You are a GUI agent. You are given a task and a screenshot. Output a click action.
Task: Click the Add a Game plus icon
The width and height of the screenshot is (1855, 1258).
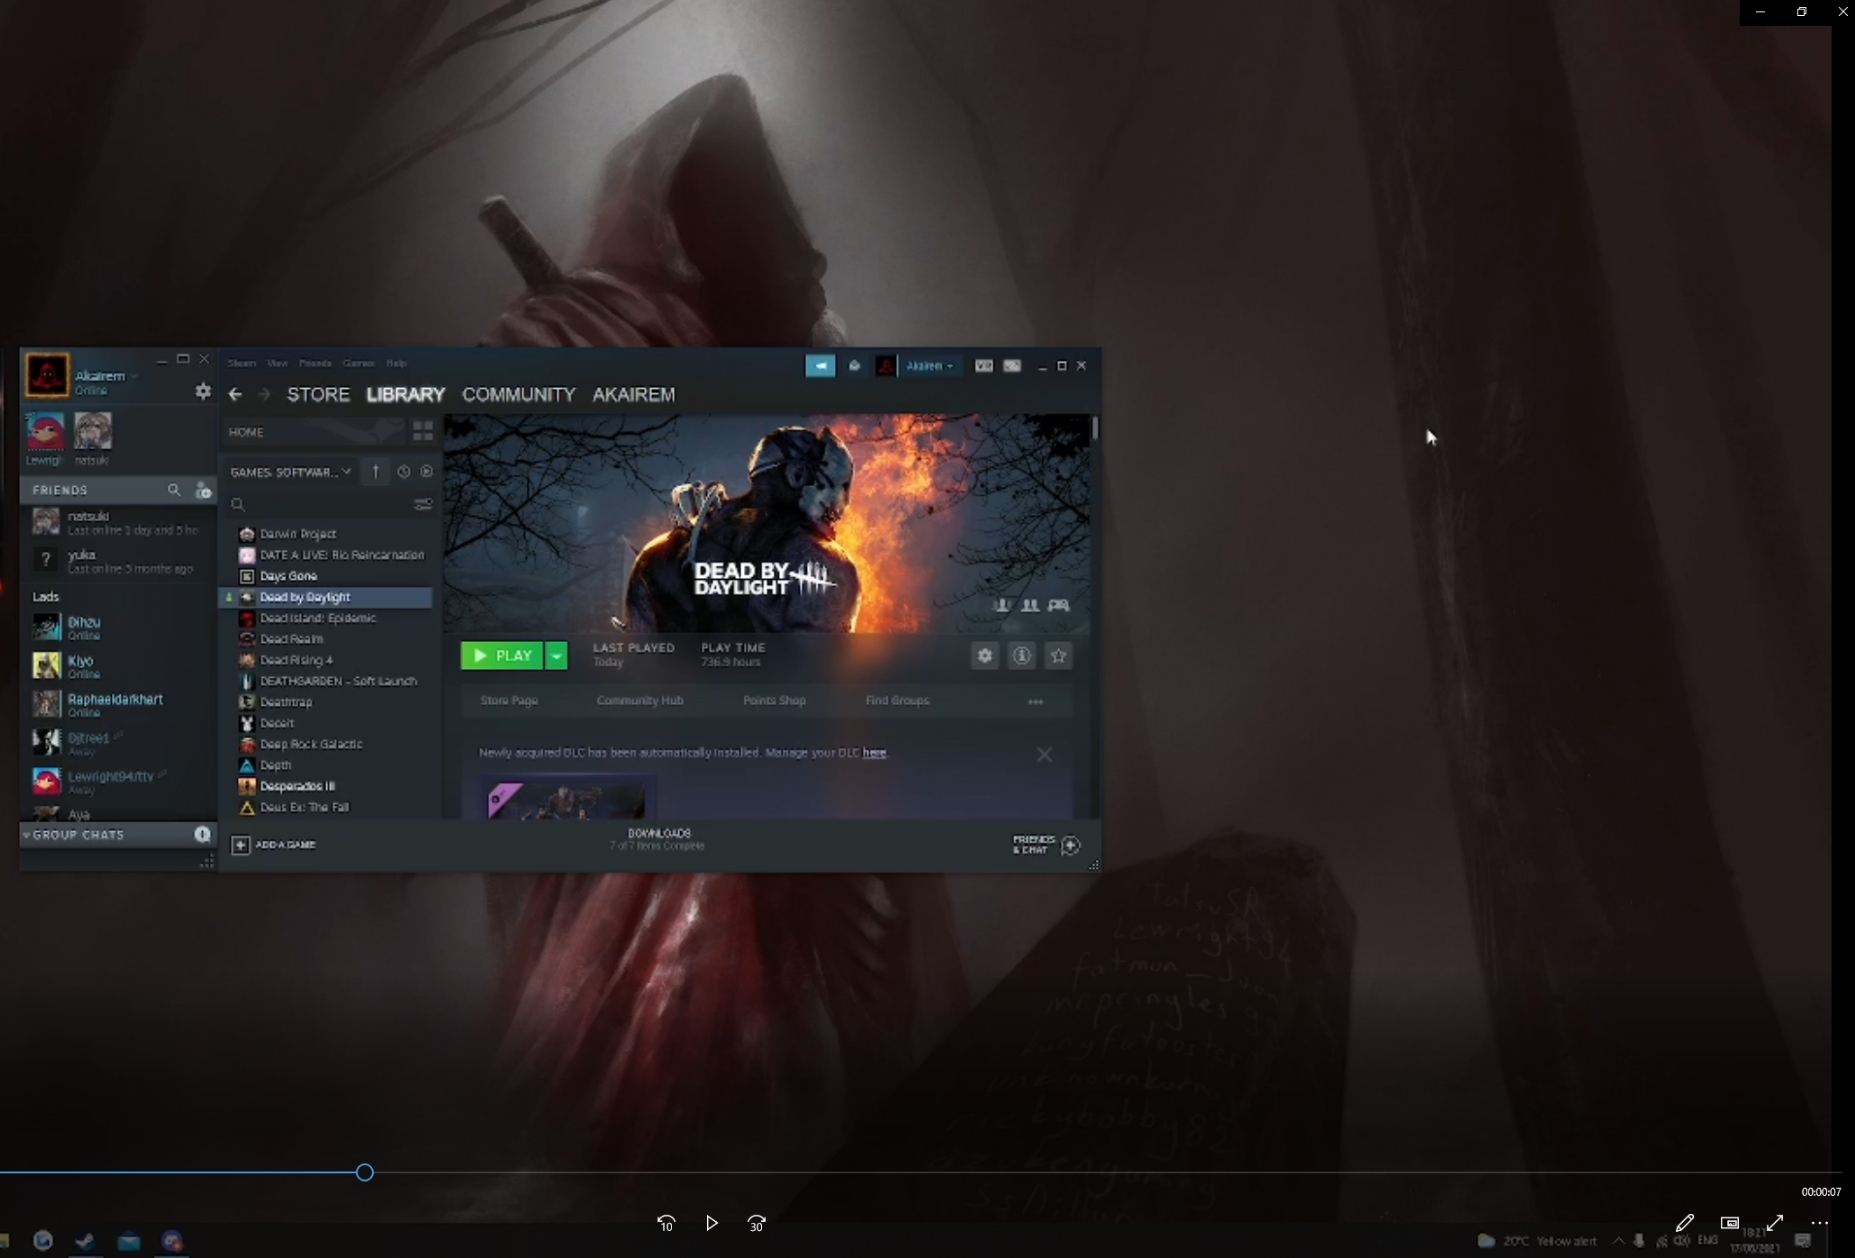(240, 845)
